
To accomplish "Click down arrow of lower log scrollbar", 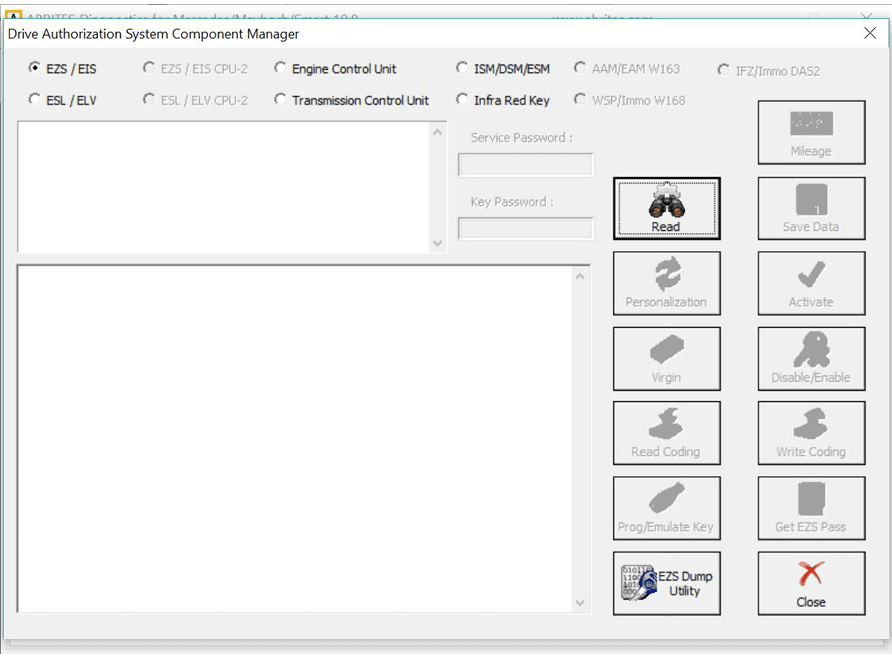I will 580,603.
